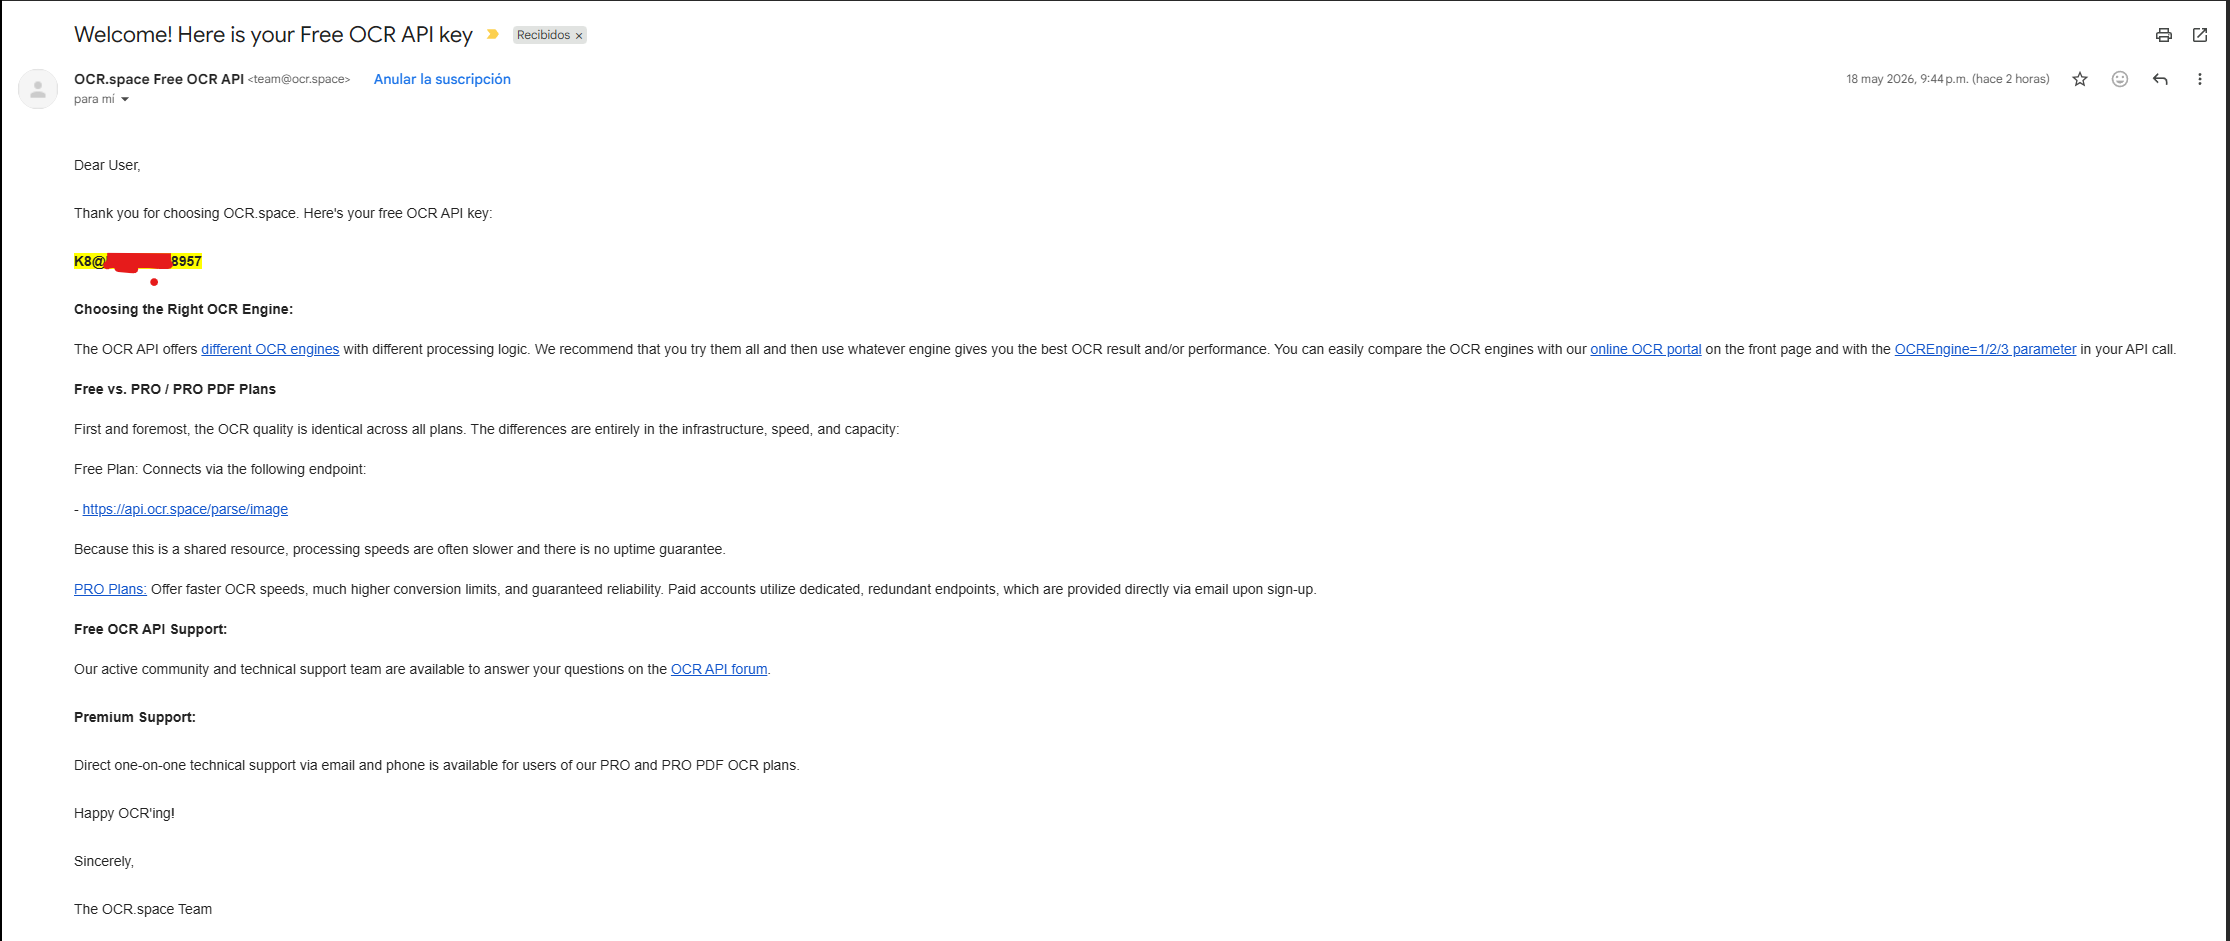Viewport: 2230px width, 941px height.
Task: Follow the 'online OCR portal' link
Action: coord(1646,349)
